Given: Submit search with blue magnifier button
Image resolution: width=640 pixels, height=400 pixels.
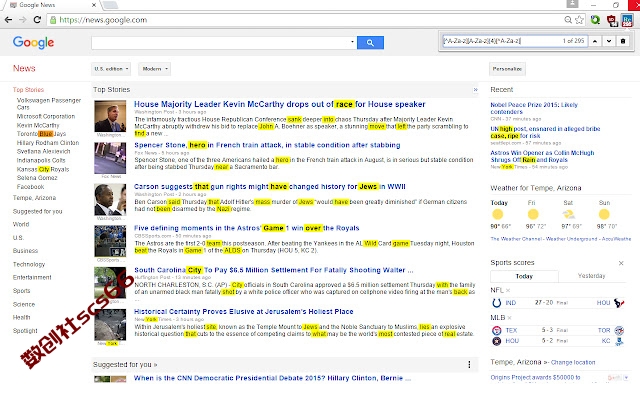Looking at the screenshot, I should point(370,42).
